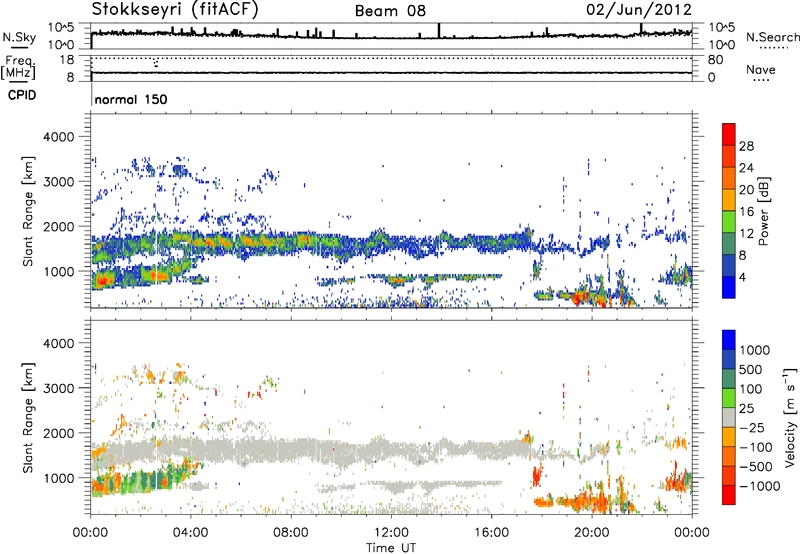Click the '500' velocity colorbar tick value

[751, 370]
